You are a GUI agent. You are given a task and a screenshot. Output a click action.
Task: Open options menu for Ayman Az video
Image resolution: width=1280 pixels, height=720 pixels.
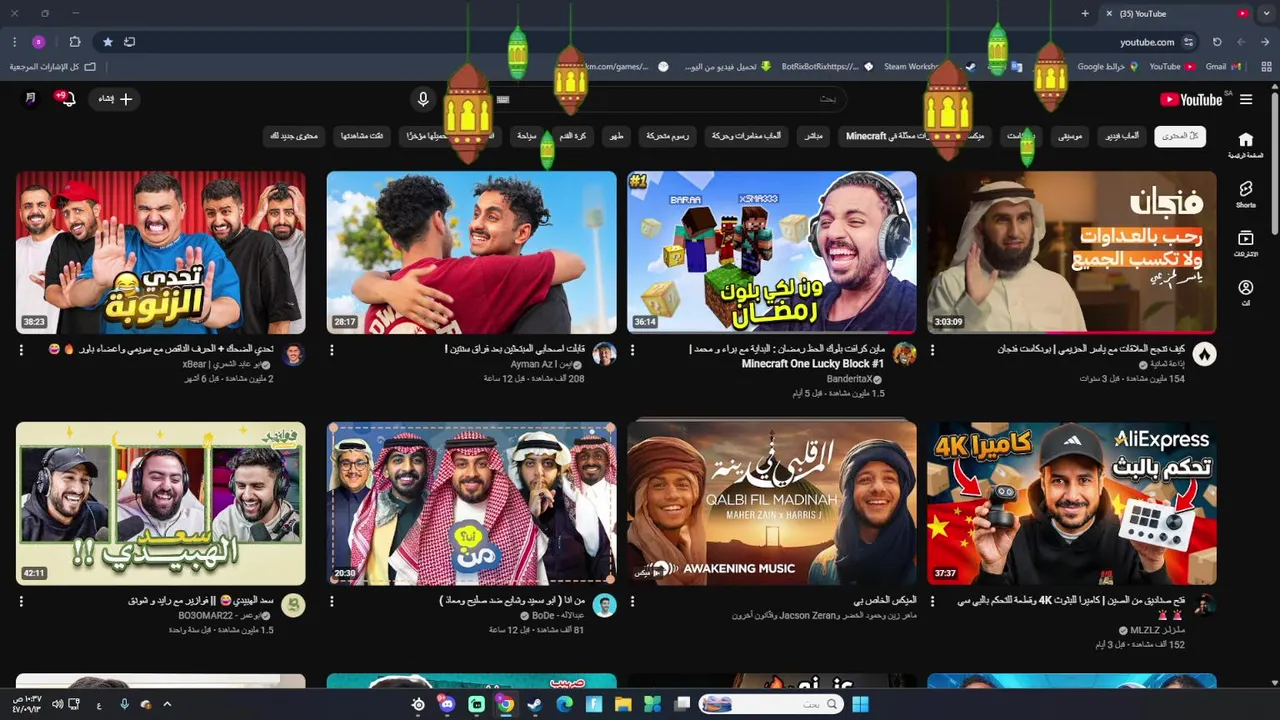332,350
